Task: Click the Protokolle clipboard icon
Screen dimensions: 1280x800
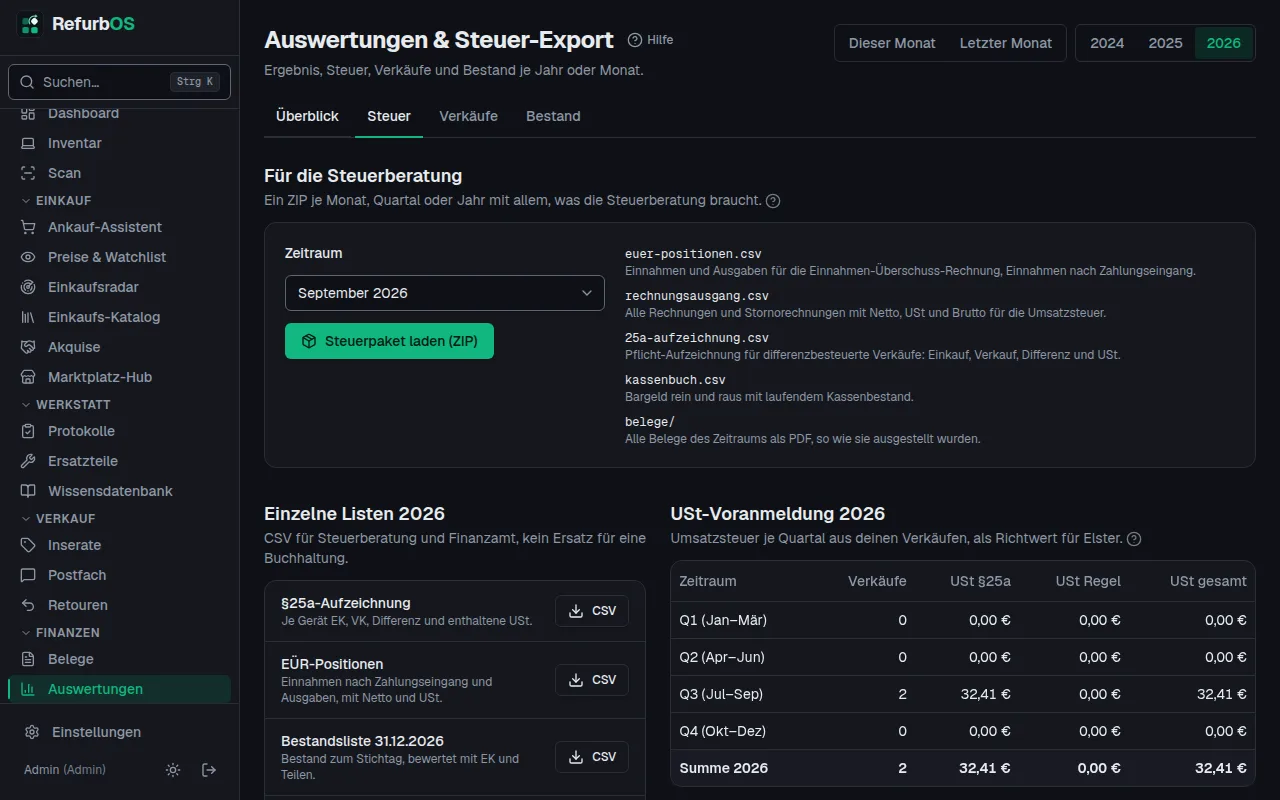Action: point(28,431)
